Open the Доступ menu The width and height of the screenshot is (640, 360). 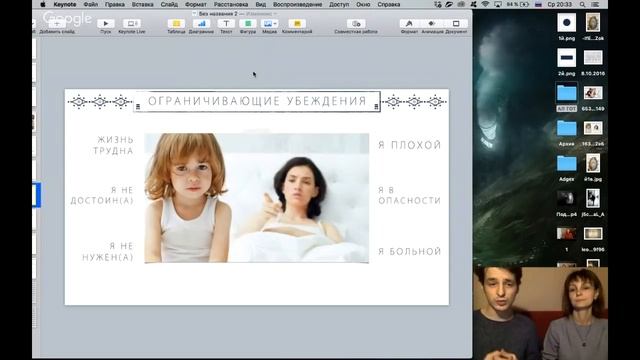339,4
